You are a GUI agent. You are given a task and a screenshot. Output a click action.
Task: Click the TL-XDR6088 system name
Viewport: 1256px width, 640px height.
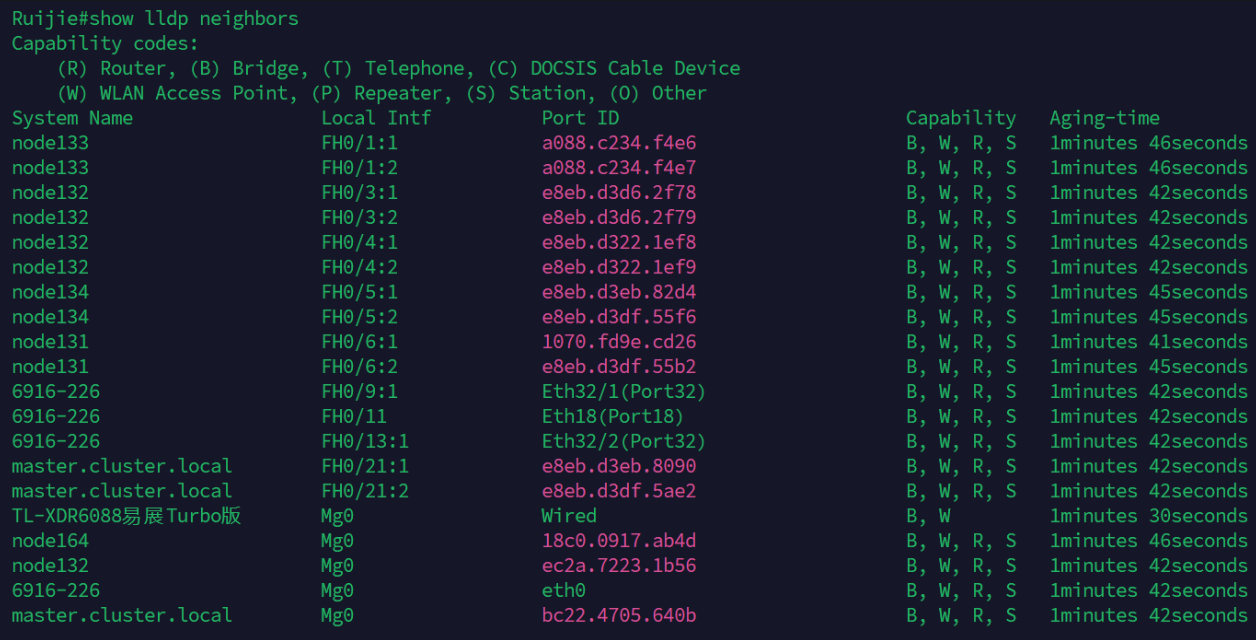(x=126, y=516)
